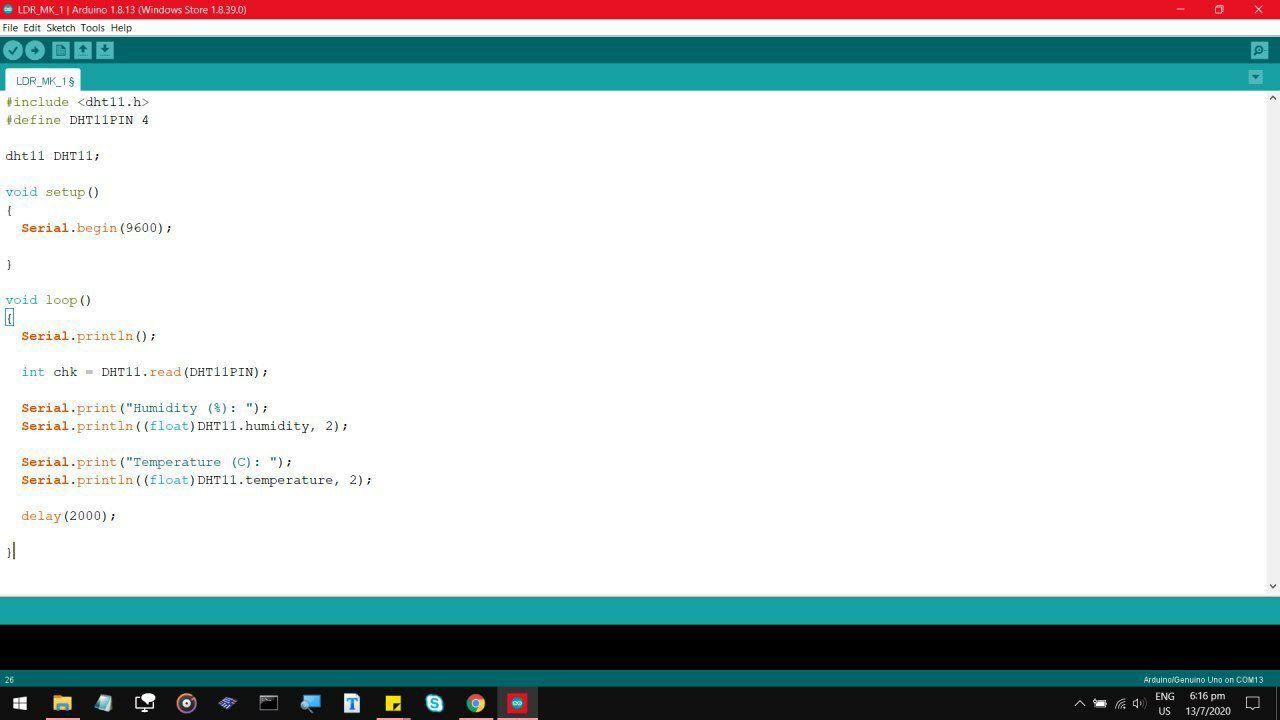1280x720 pixels.
Task: Click the 'Humidity (%): ' print line
Action: coord(145,408)
